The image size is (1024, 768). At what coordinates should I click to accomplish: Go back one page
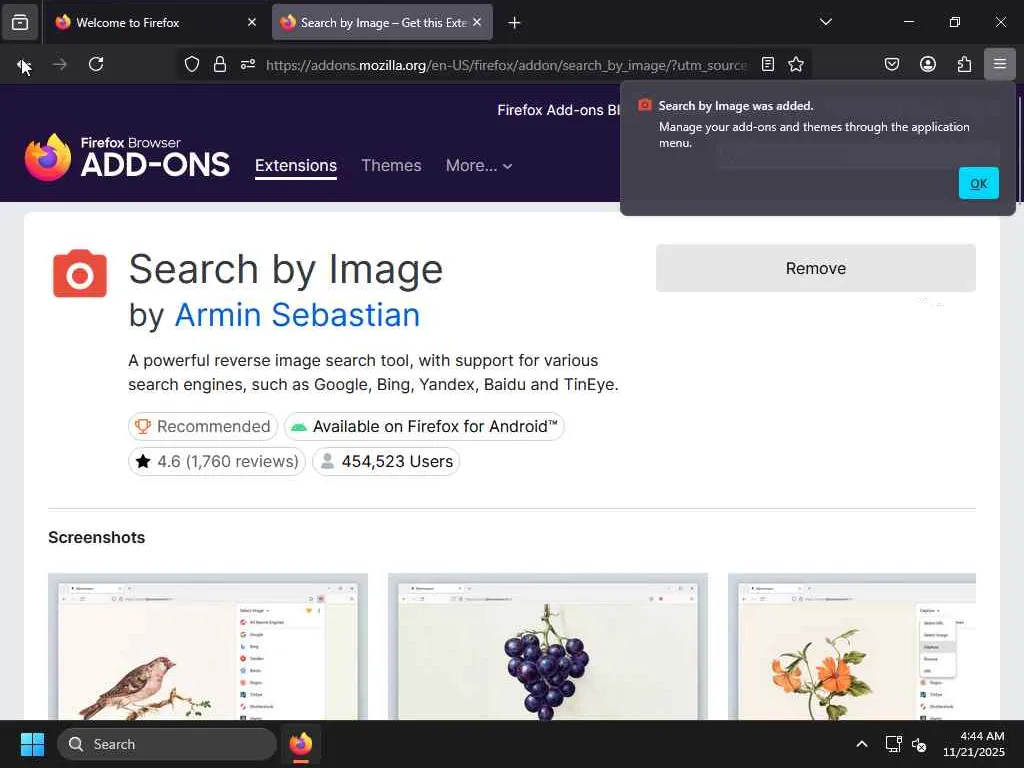point(23,65)
